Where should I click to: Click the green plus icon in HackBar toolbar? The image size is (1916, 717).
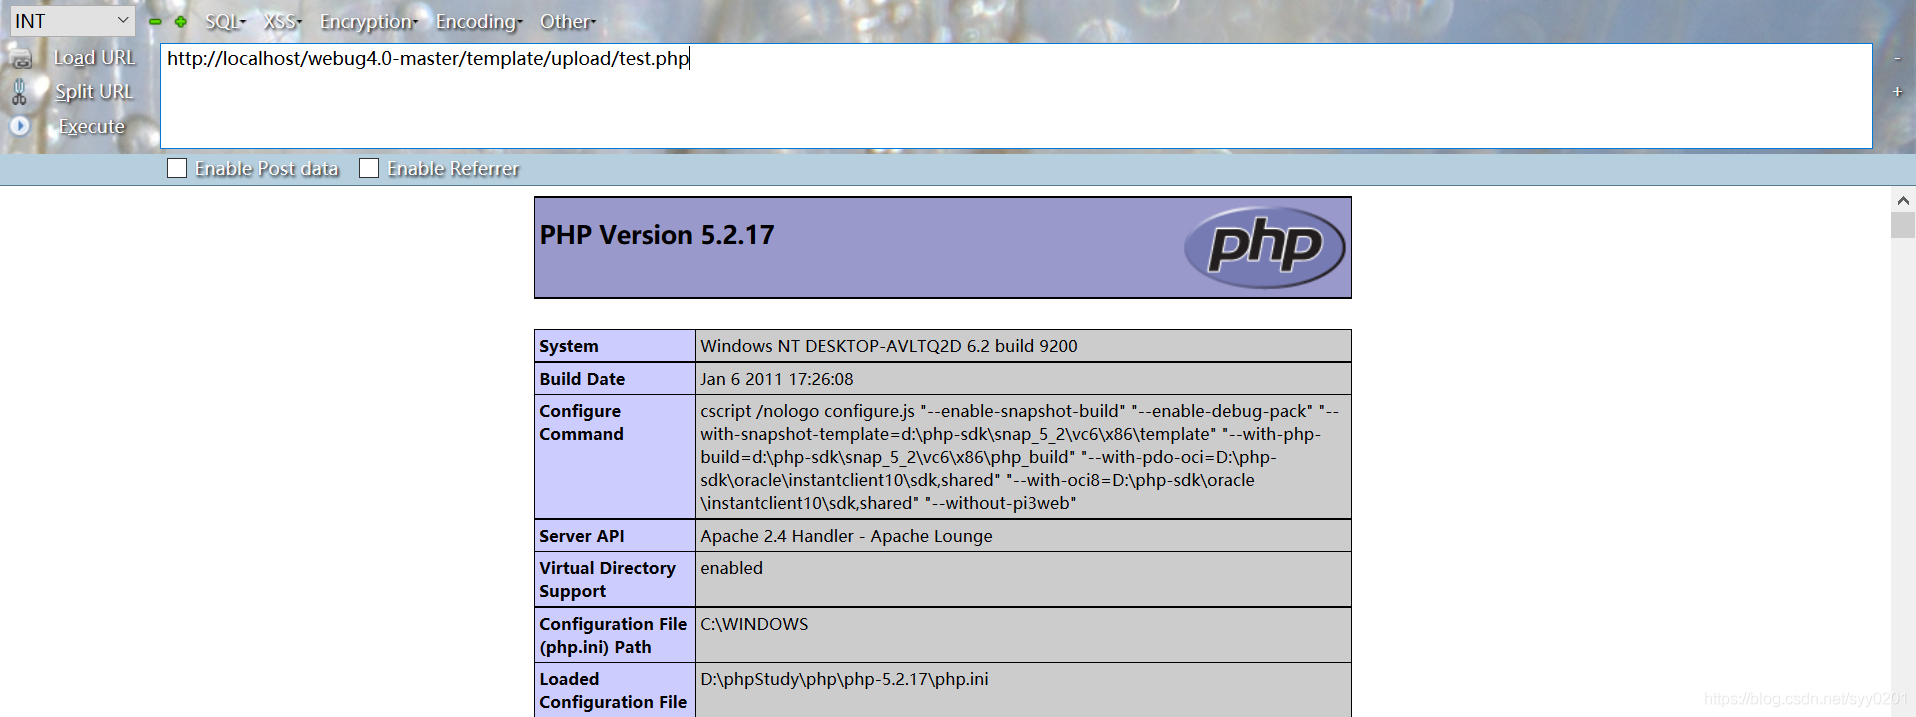[x=180, y=21]
